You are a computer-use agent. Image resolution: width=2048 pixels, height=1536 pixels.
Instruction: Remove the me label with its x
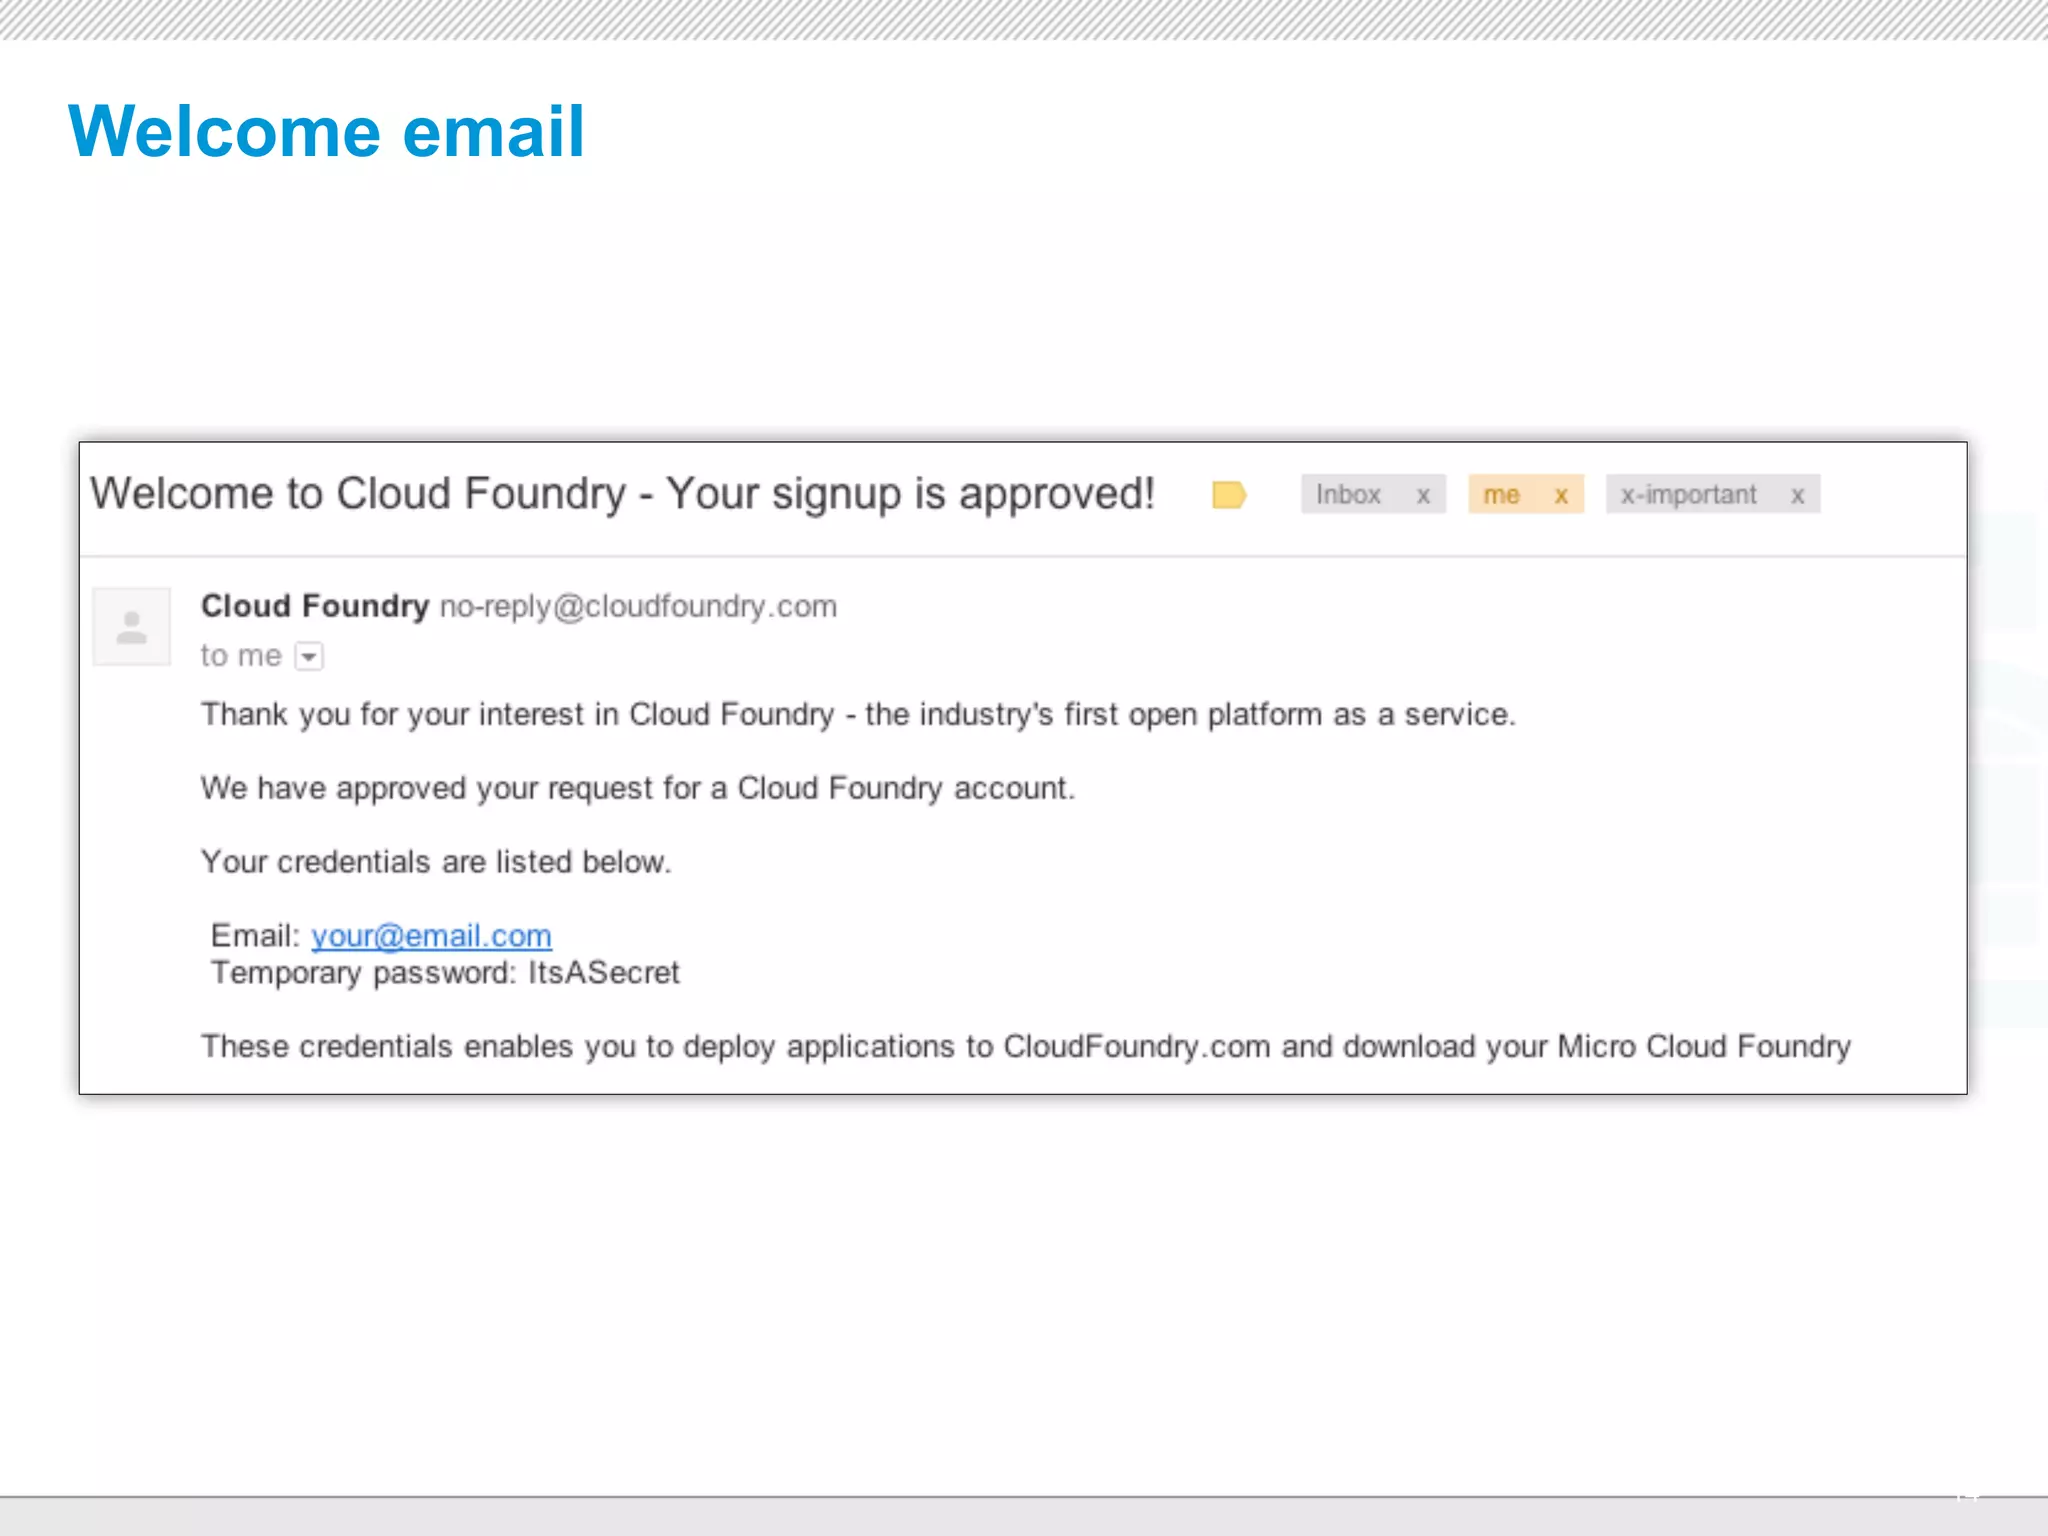coord(1561,495)
